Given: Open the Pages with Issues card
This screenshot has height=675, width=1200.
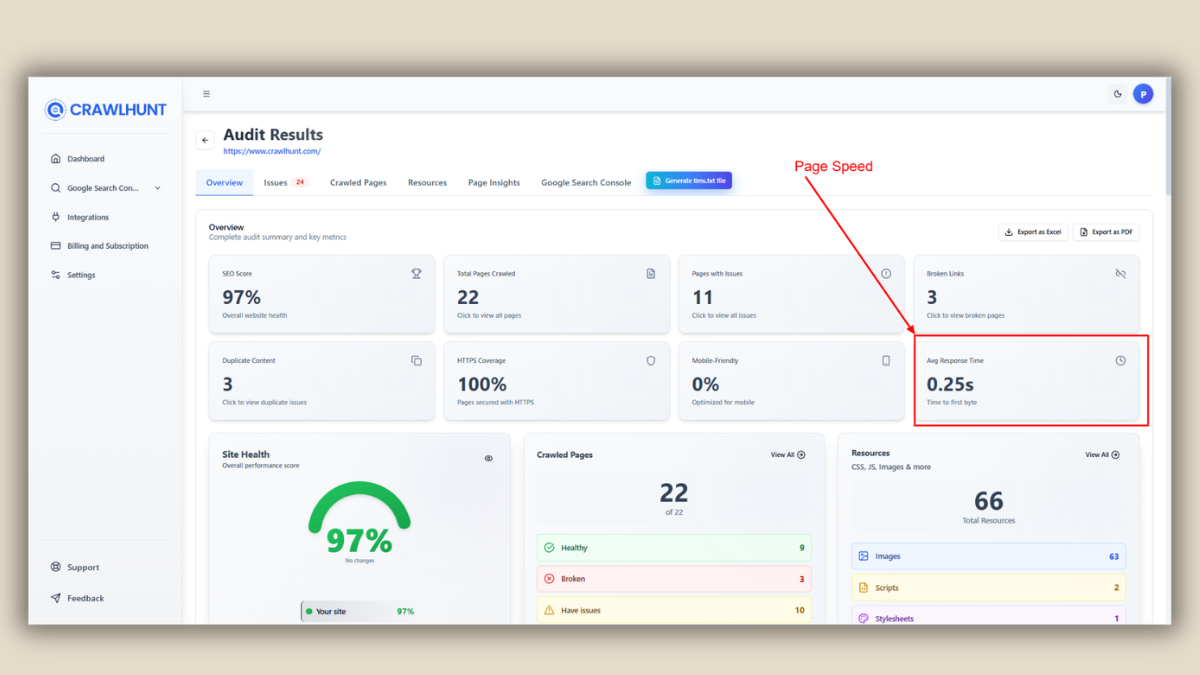Looking at the screenshot, I should [791, 294].
